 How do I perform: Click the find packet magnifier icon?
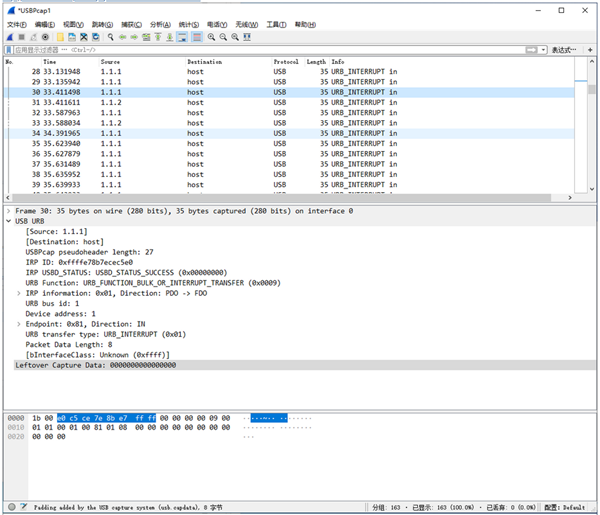(110, 37)
